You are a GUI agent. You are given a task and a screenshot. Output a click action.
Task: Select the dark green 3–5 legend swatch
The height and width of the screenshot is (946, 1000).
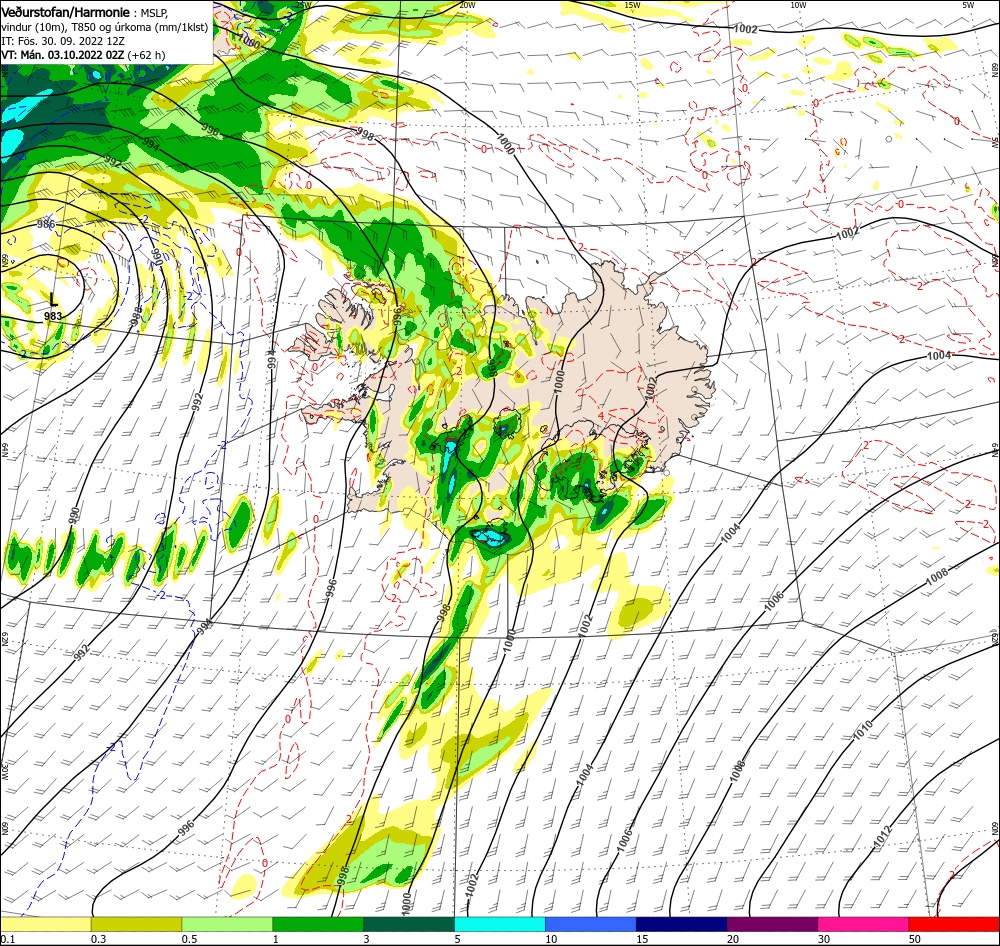pyautogui.click(x=409, y=924)
